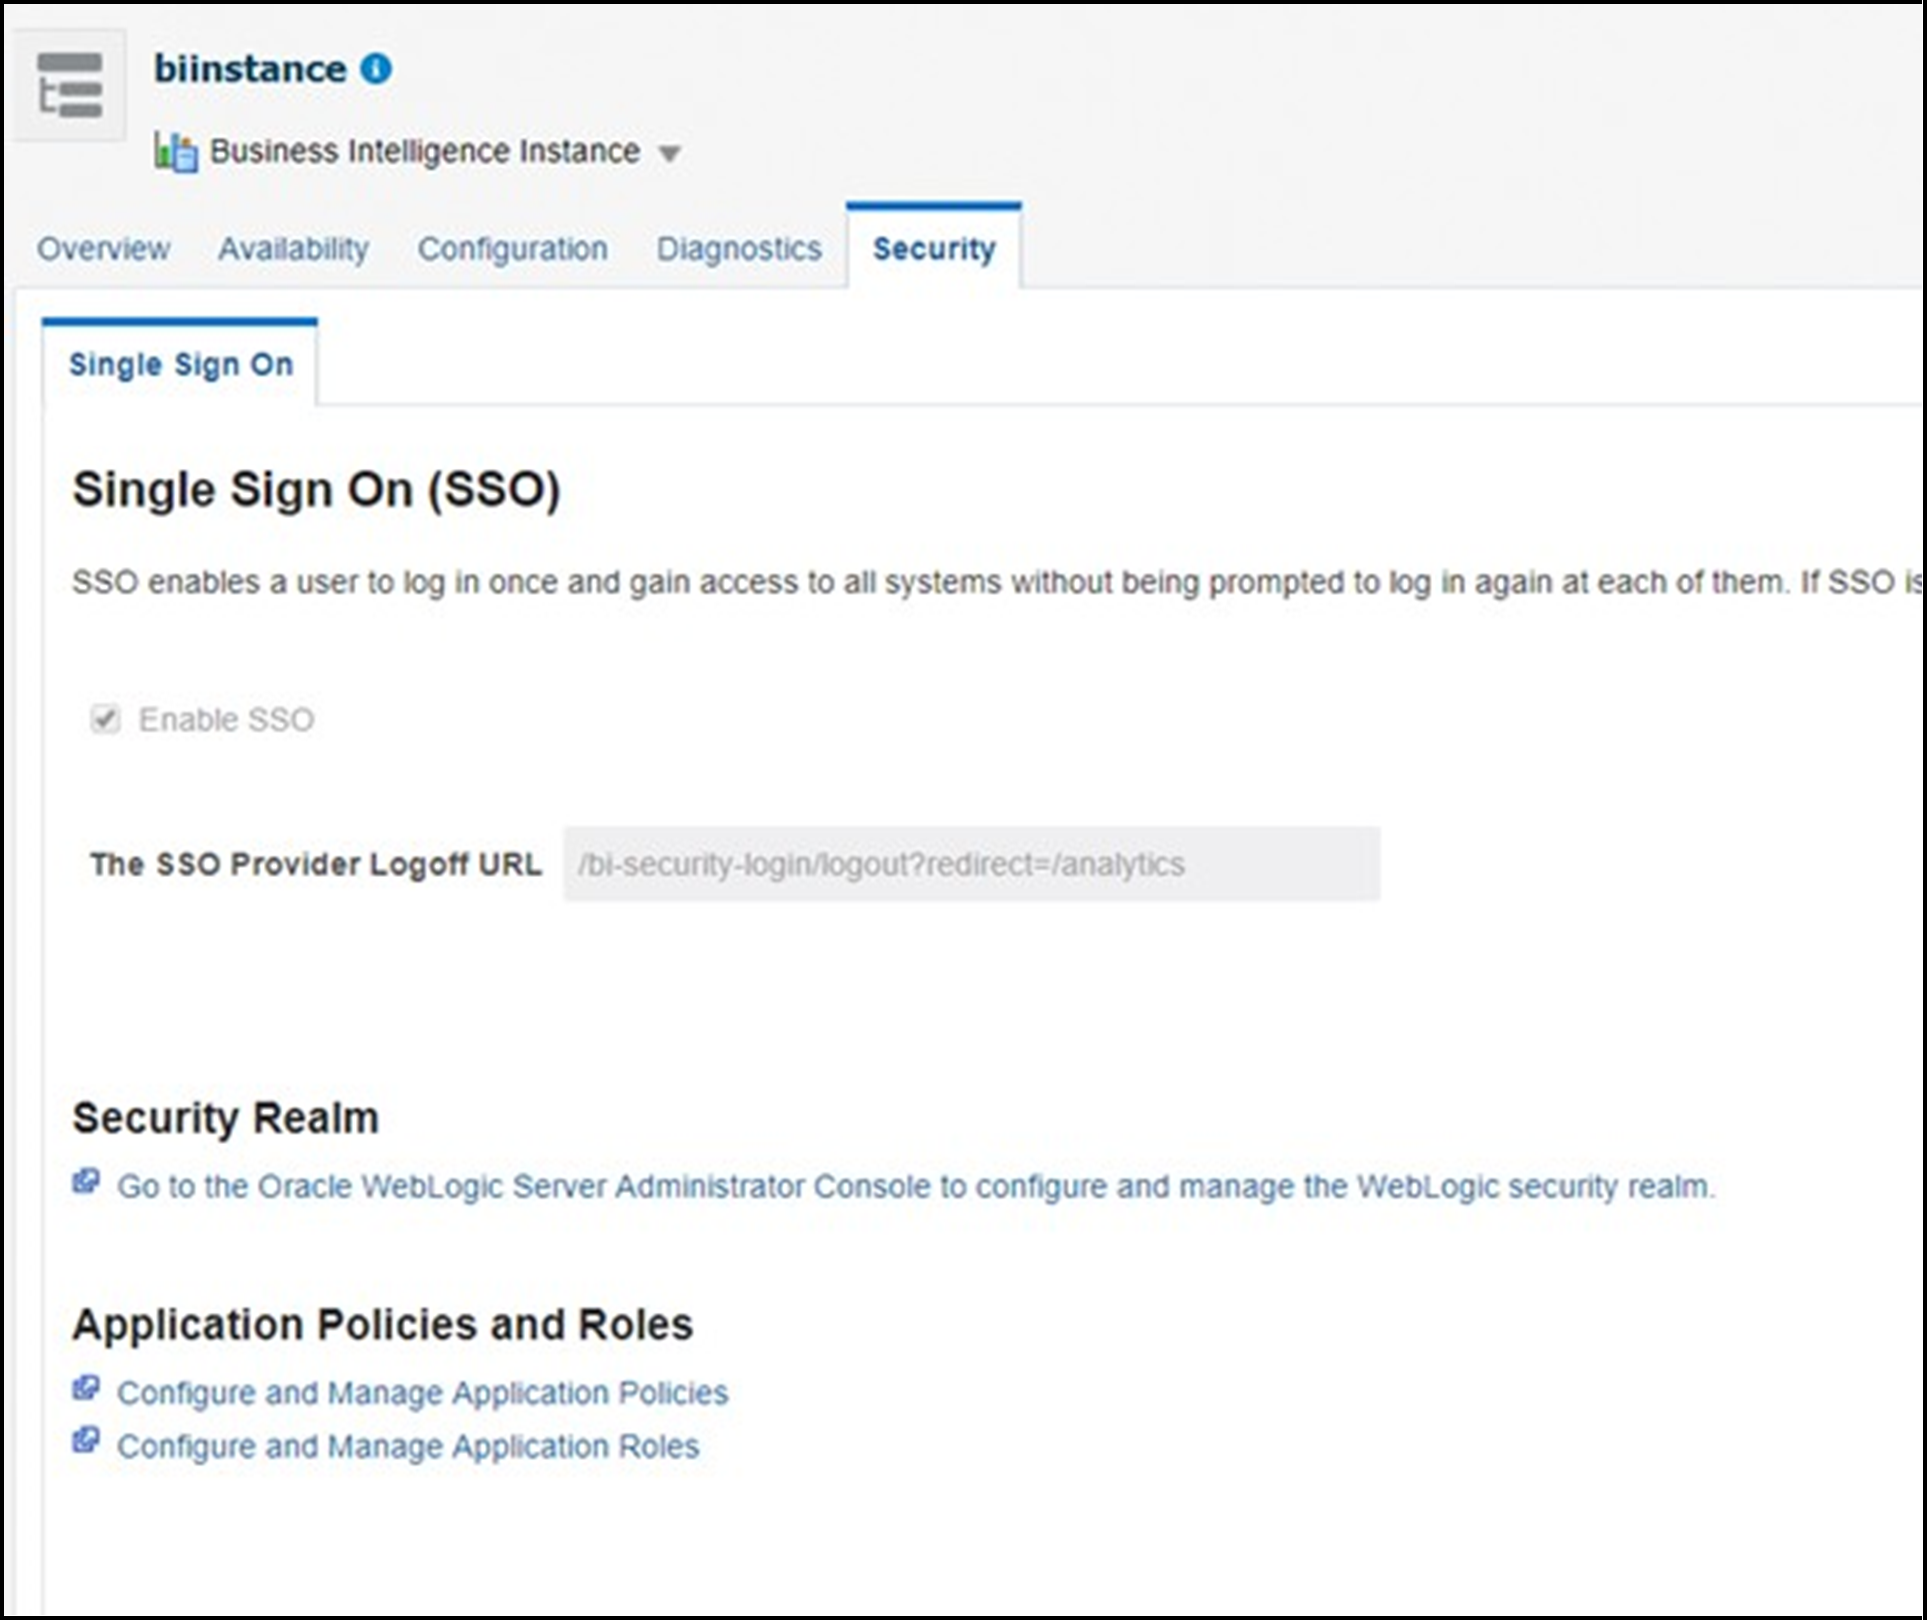Switch to the Availability tab
Image resolution: width=1927 pixels, height=1622 pixels.
tap(294, 248)
